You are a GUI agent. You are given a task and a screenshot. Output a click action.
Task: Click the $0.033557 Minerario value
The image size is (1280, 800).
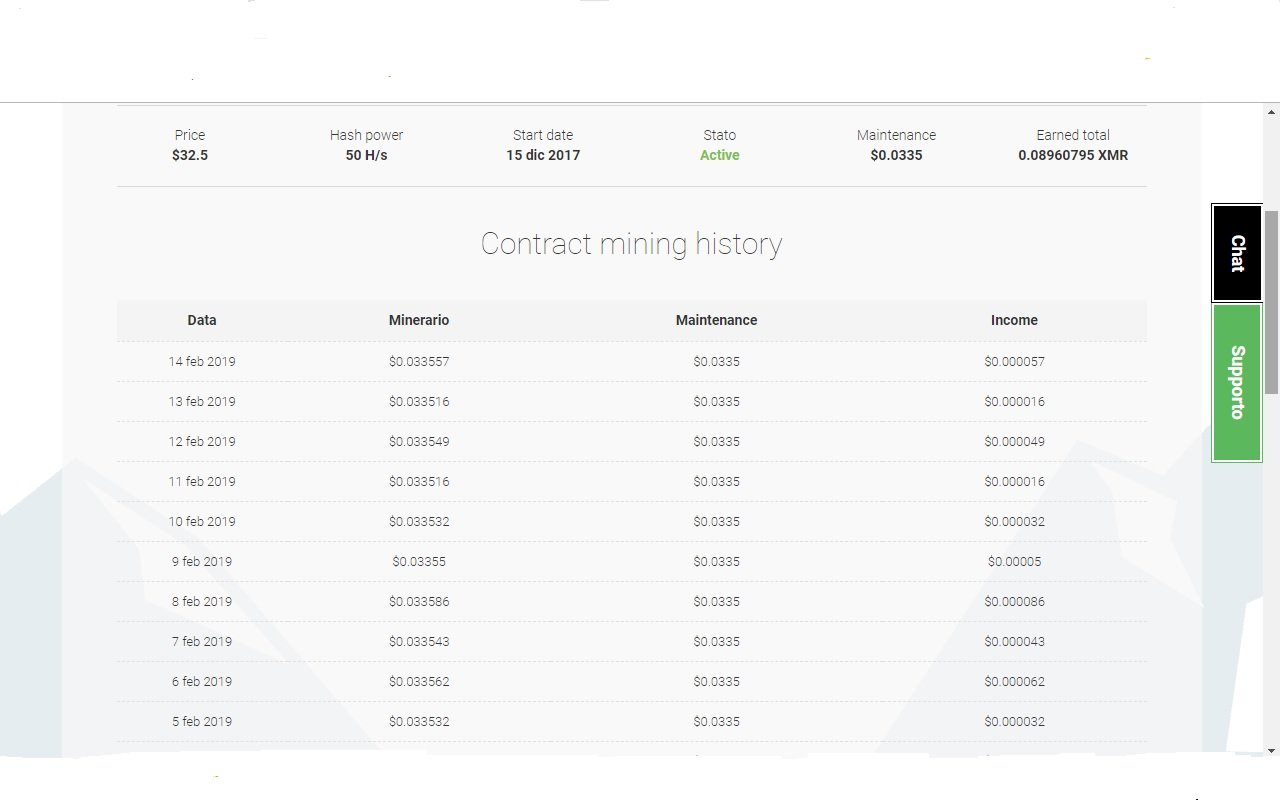(x=419, y=361)
